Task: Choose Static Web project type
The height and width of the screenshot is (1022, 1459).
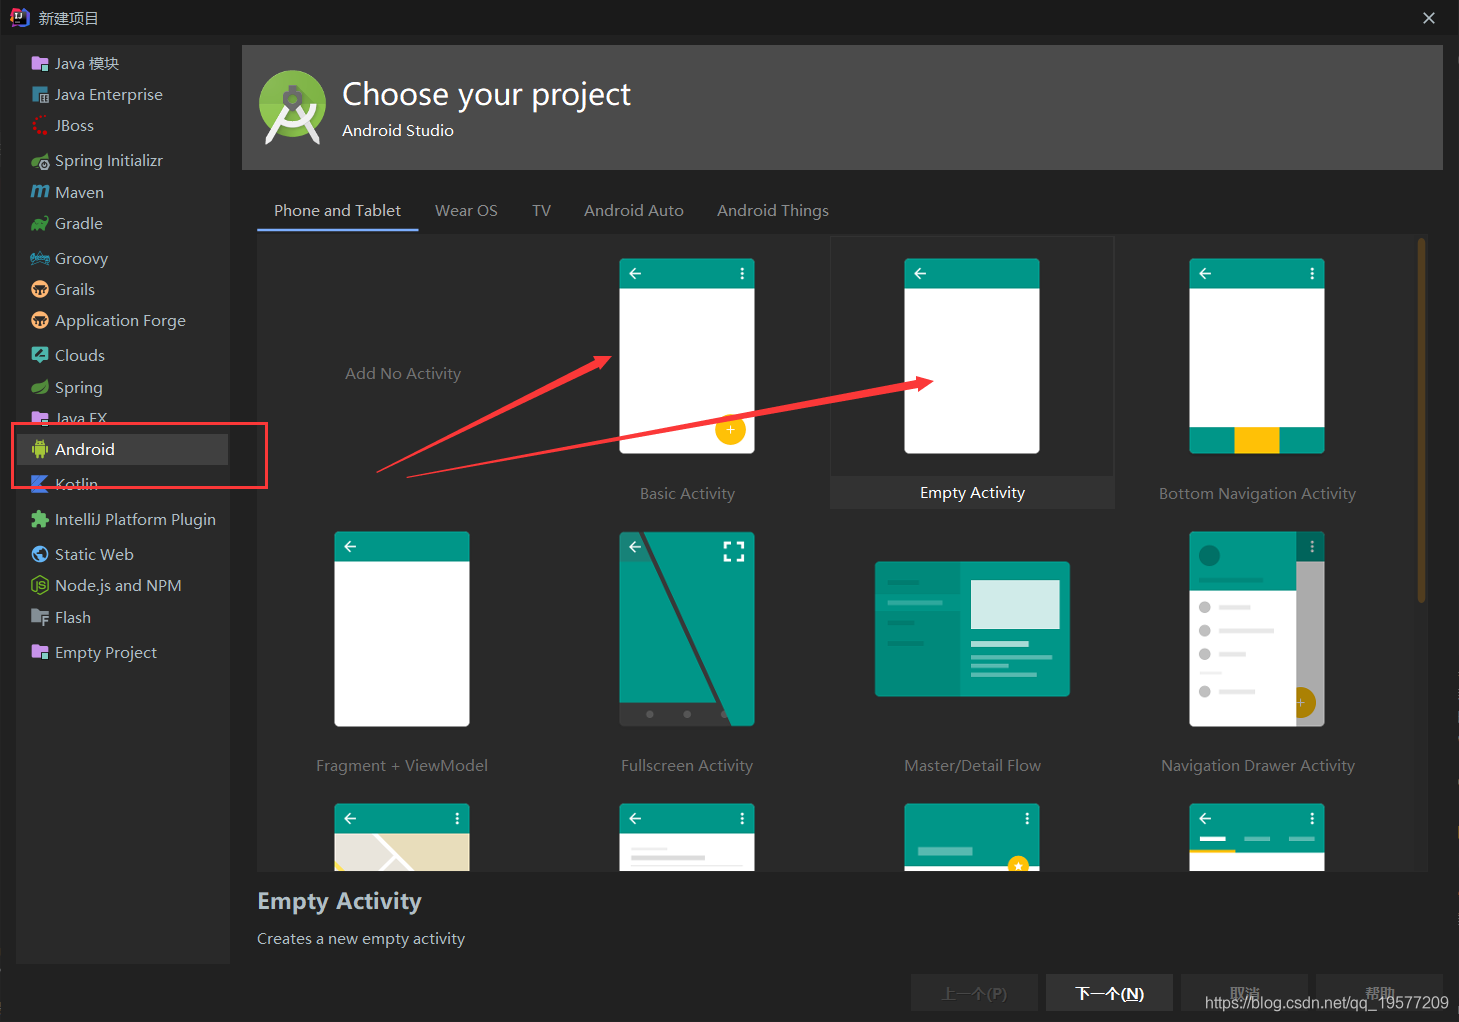Action: tap(94, 554)
